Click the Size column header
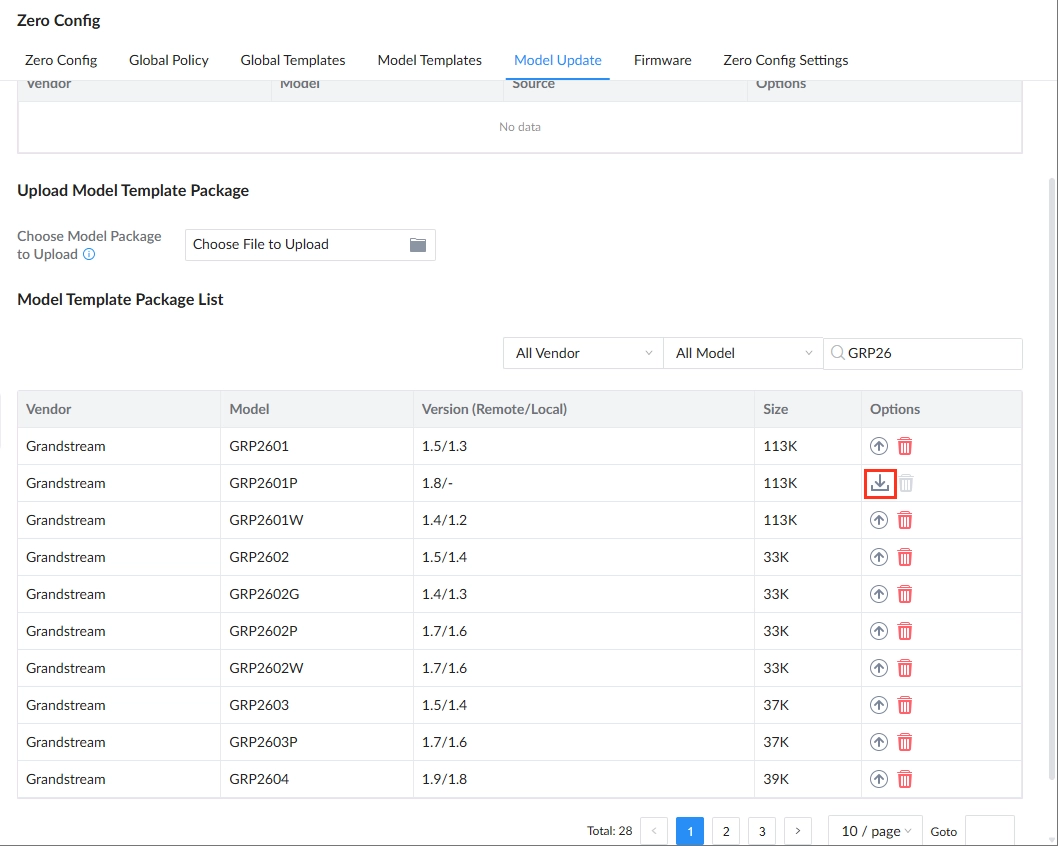This screenshot has height=846, width=1058. 808,409
